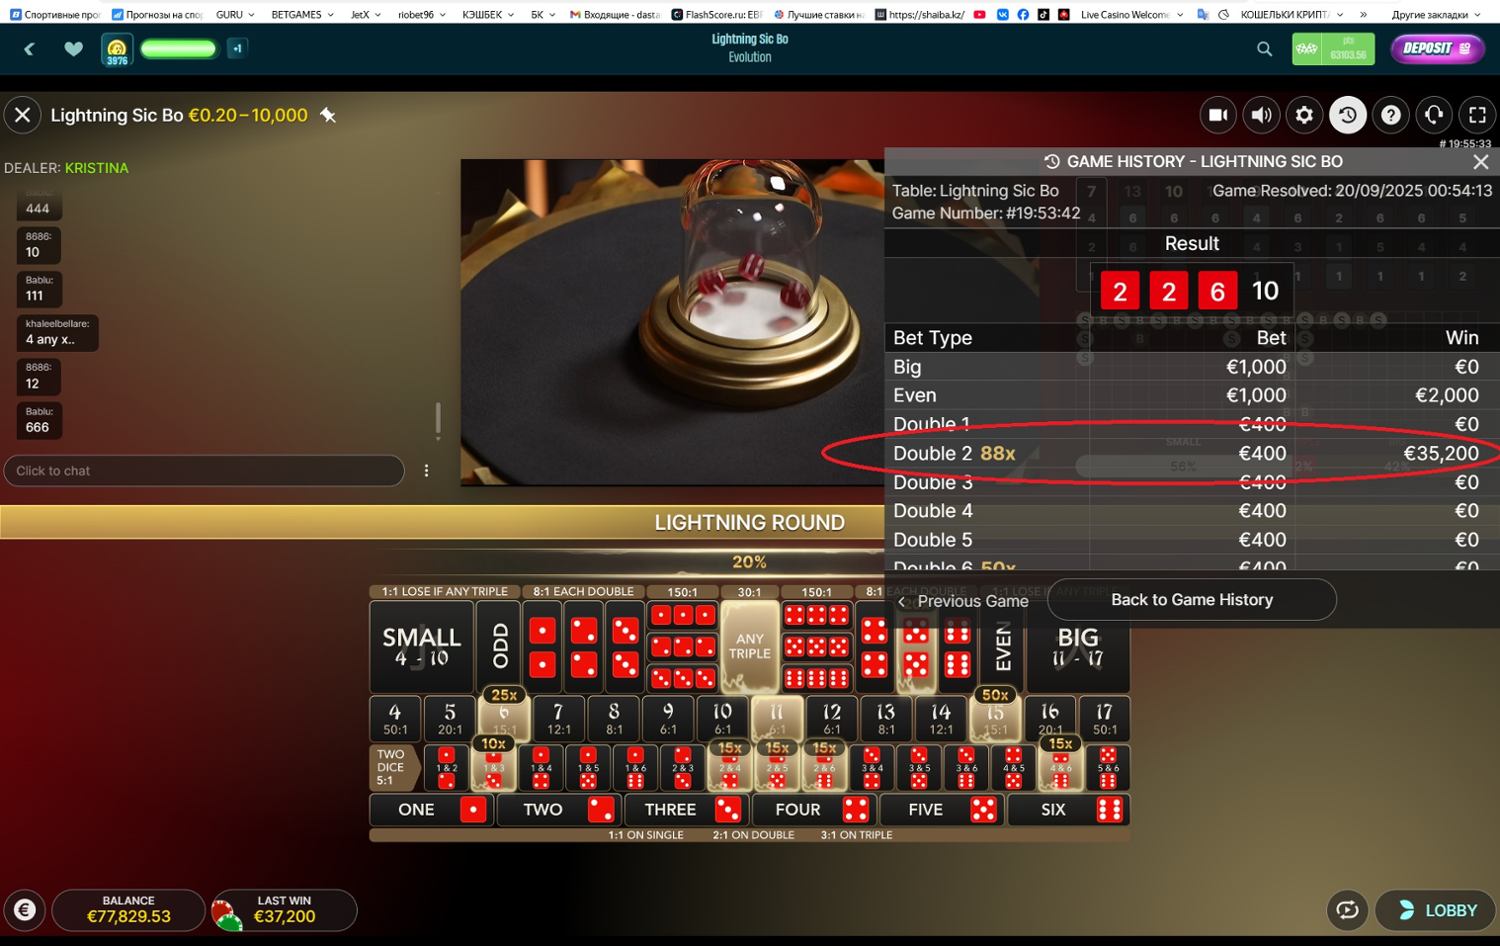
Task: Click Back to Game History button
Action: (1191, 600)
